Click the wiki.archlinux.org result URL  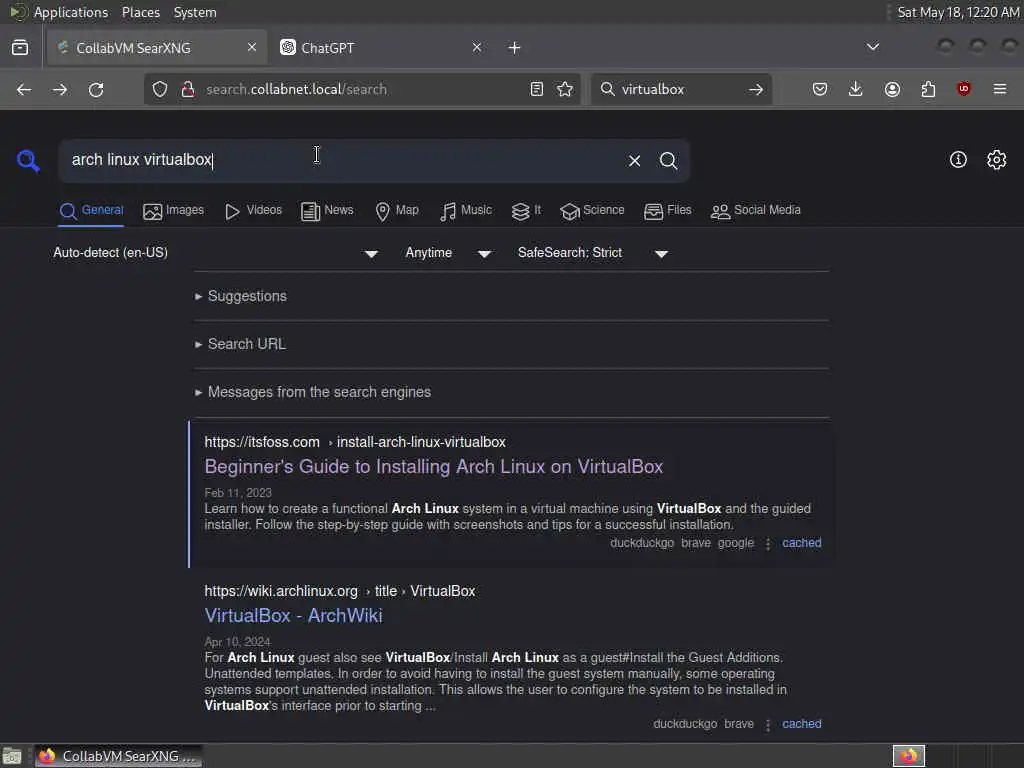coord(340,591)
